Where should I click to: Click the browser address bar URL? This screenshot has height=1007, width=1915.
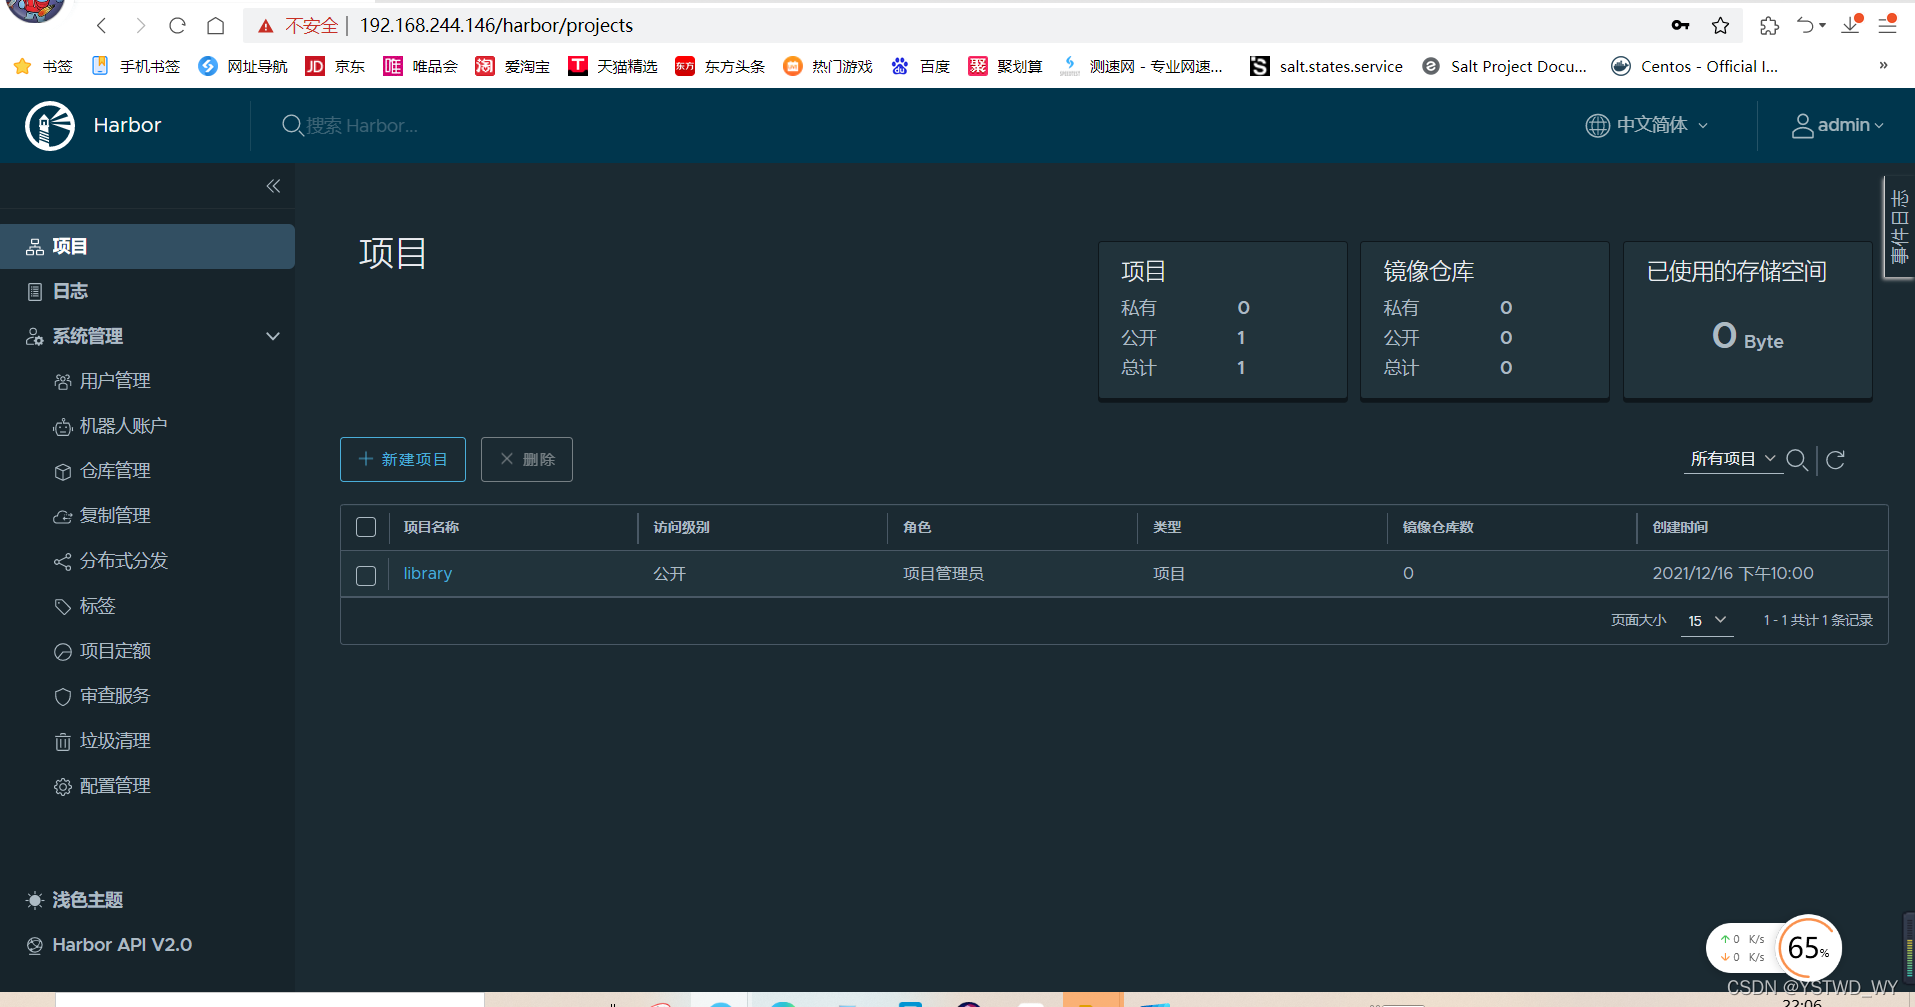pos(497,26)
